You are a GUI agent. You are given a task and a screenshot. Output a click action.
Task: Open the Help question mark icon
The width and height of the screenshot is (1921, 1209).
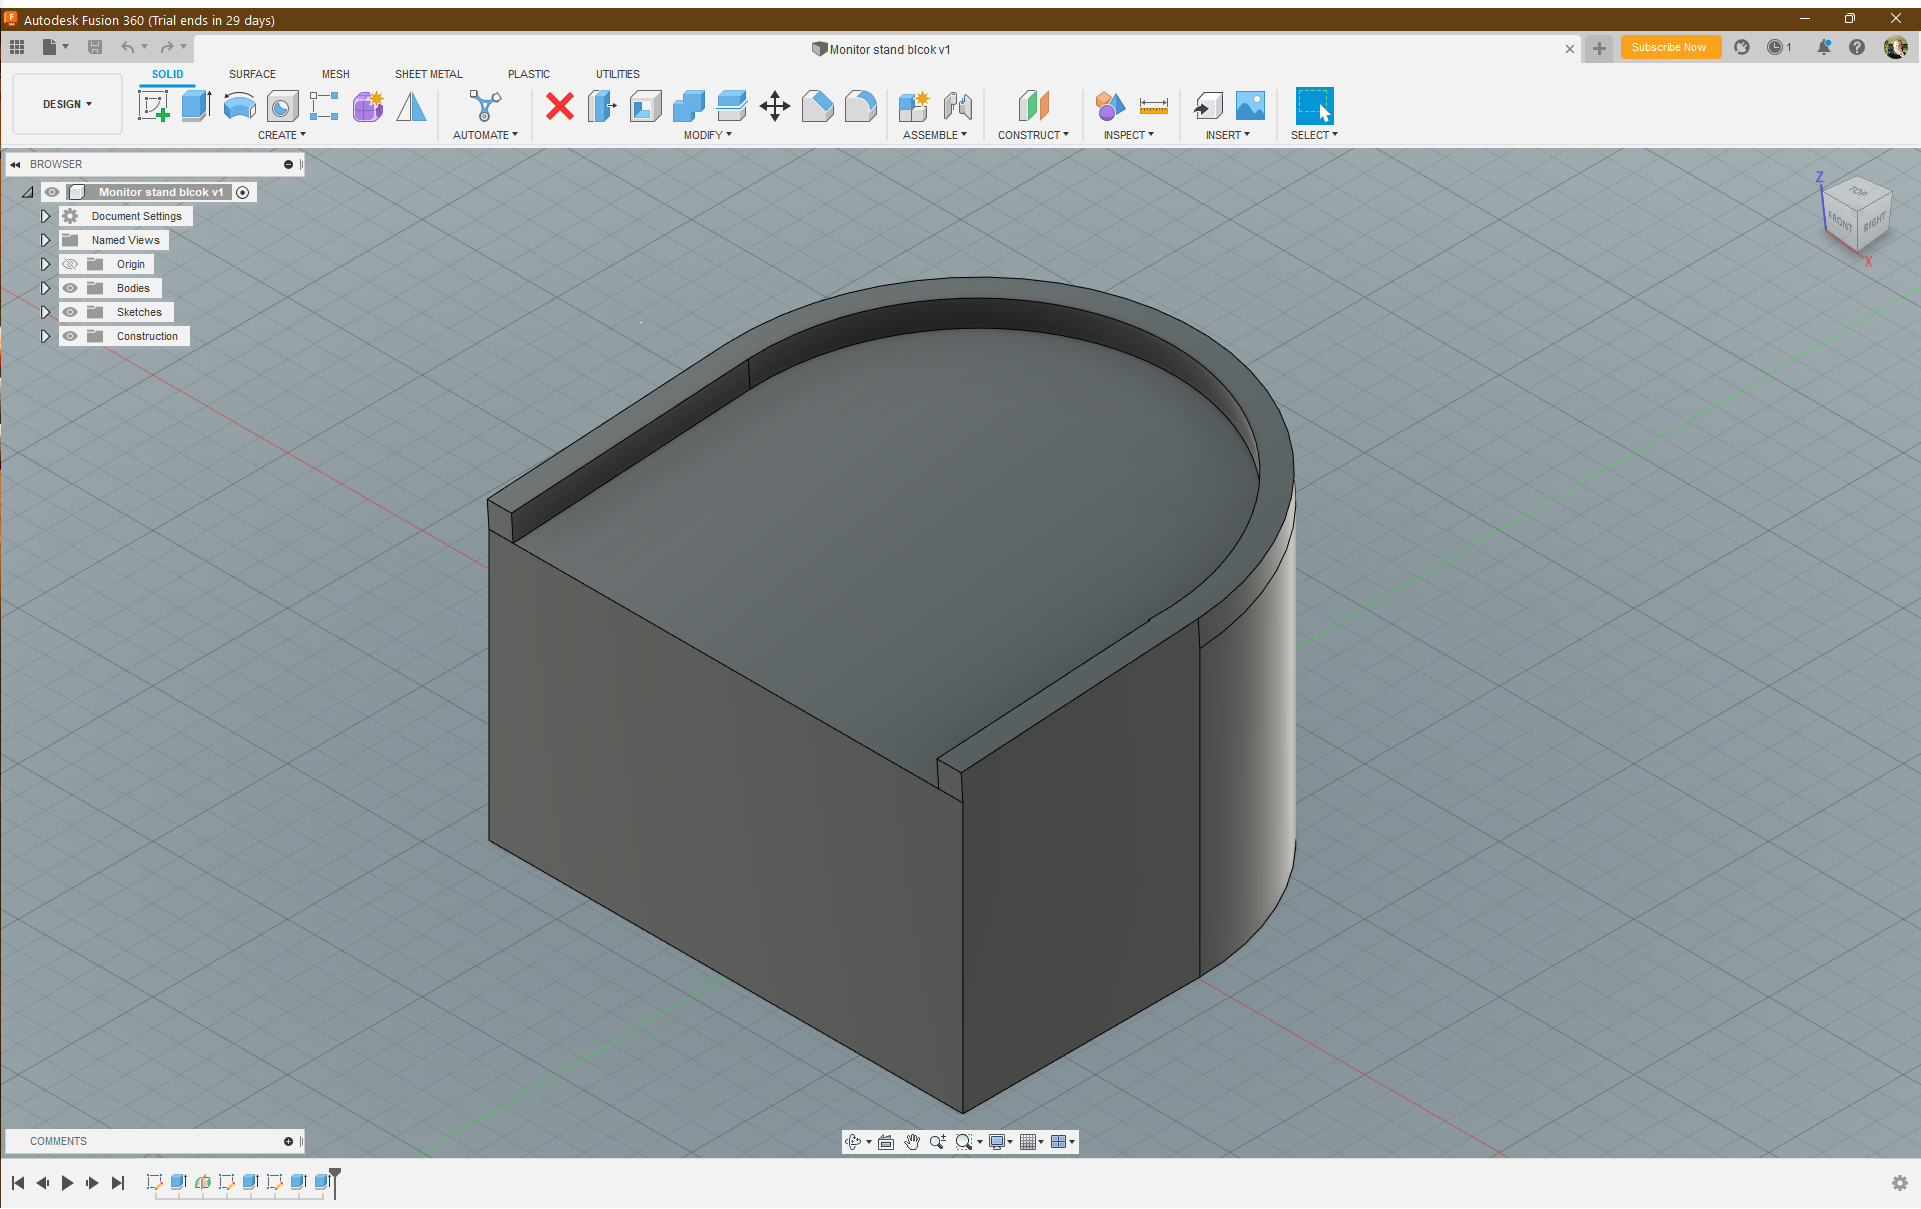click(1857, 47)
